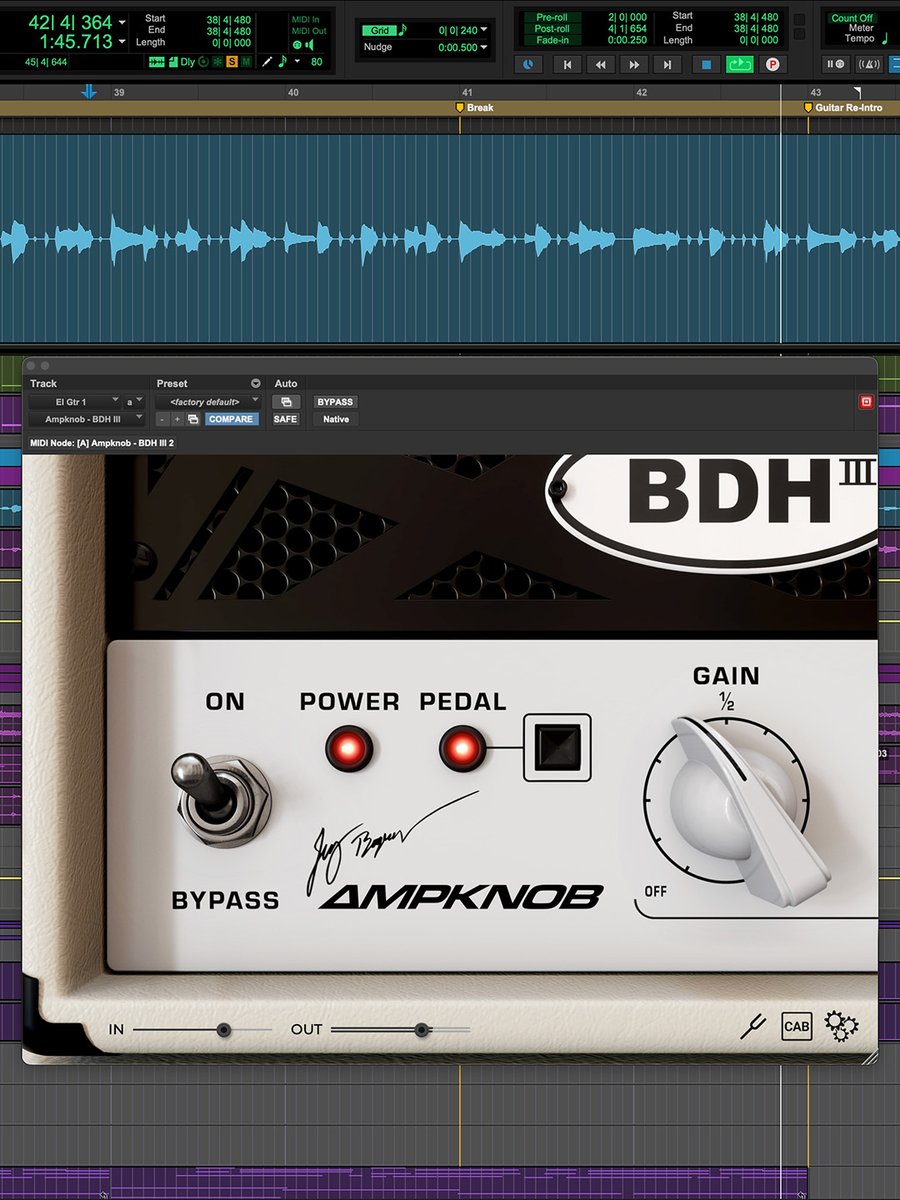
Task: Click the blue audio waveform clip
Action: [x=450, y=239]
